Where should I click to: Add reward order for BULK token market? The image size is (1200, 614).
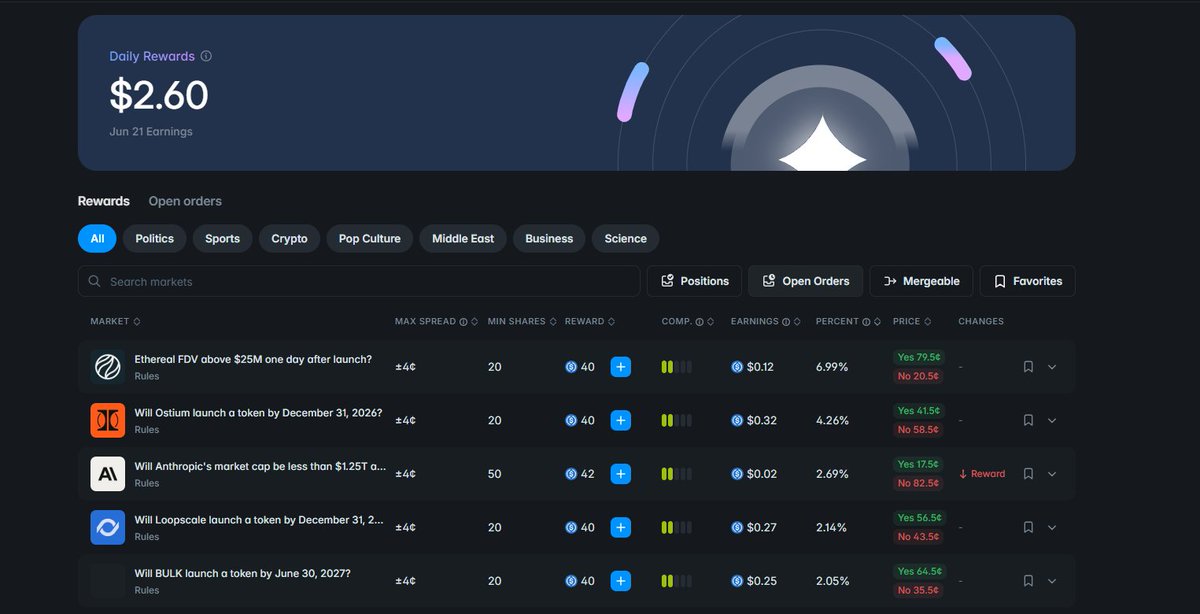point(621,581)
